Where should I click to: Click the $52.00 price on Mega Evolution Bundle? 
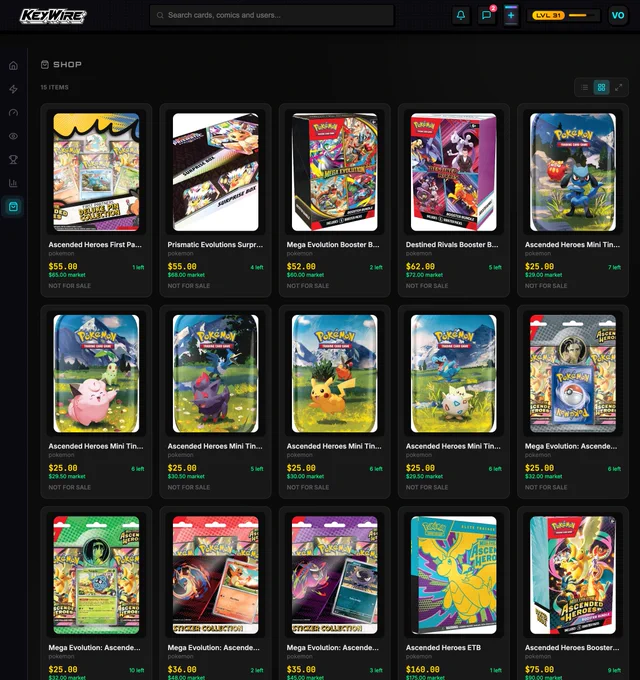[x=301, y=266]
